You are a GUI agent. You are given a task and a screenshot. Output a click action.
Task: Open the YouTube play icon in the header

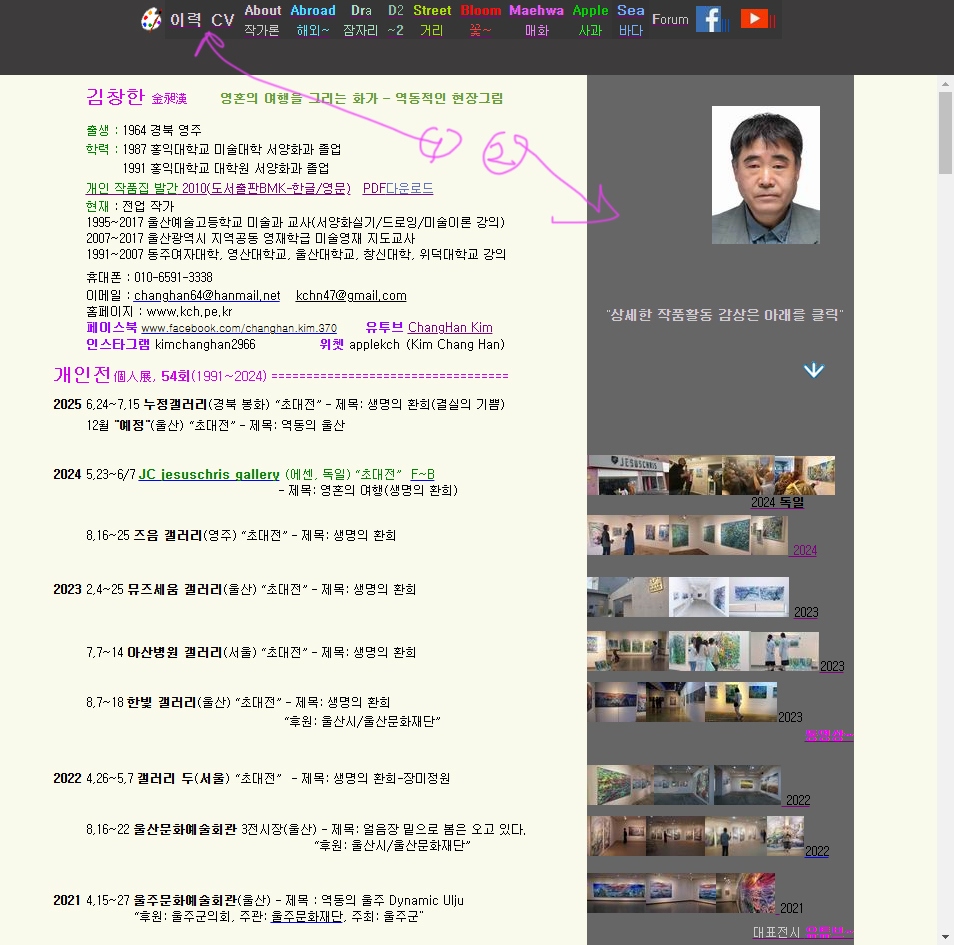(754, 19)
